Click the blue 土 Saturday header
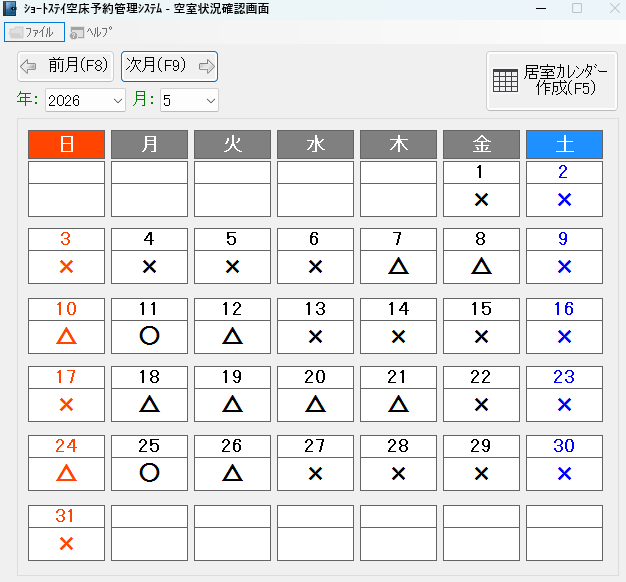Screen dimensions: 626x582 click(x=564, y=144)
